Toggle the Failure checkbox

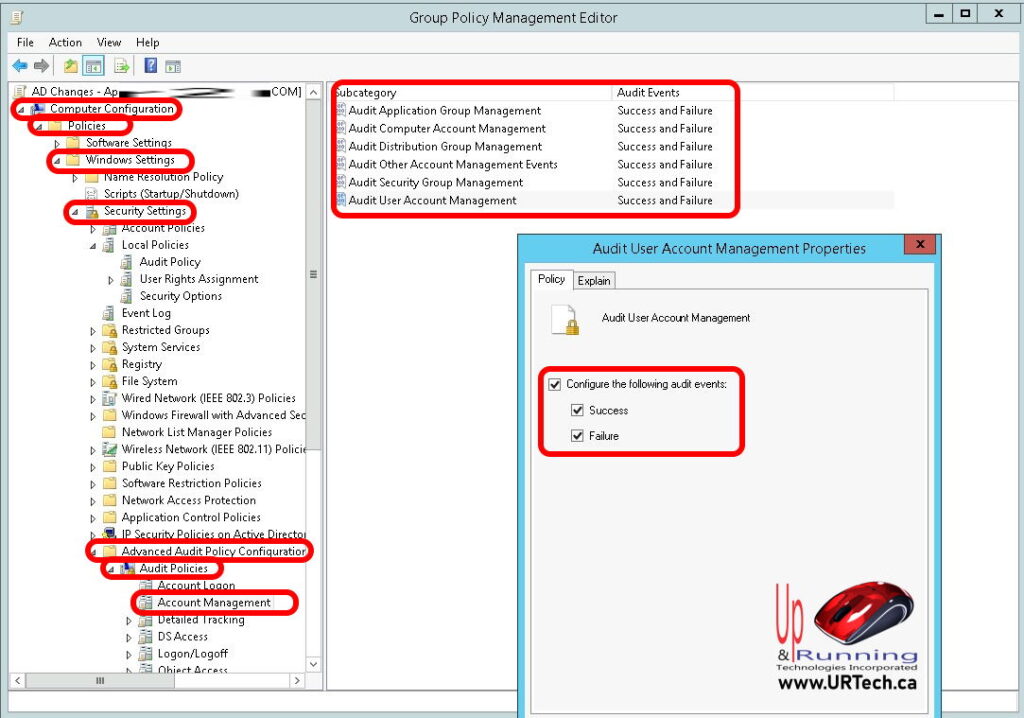(577, 436)
